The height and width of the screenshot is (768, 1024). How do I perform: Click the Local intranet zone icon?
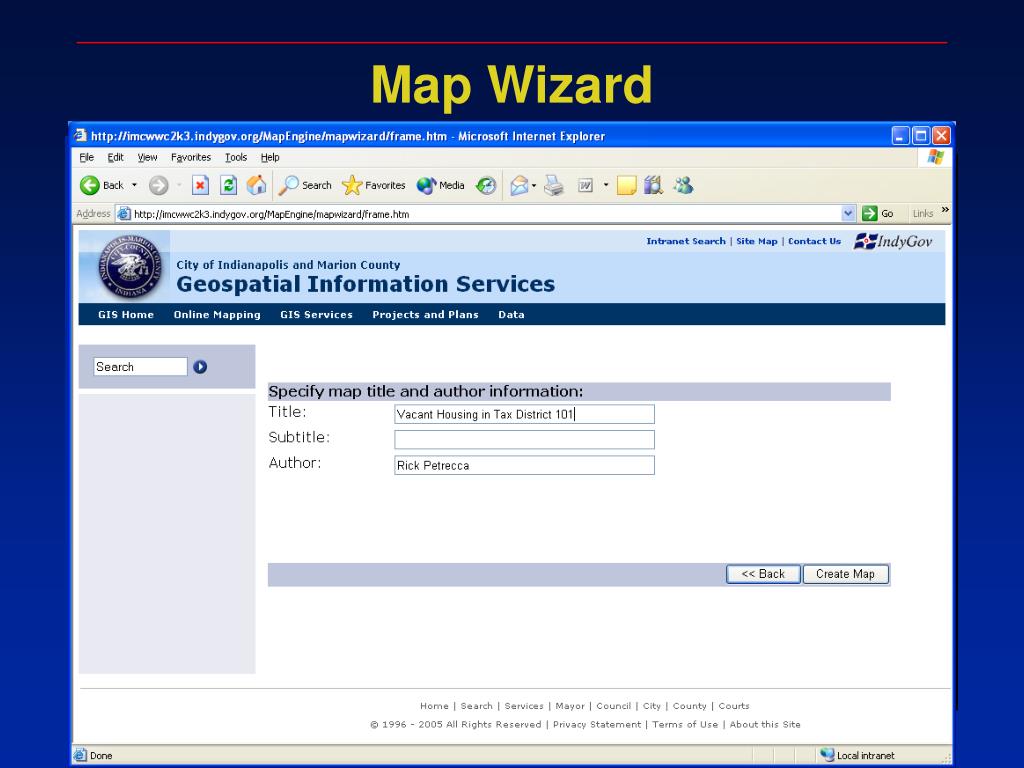point(827,755)
